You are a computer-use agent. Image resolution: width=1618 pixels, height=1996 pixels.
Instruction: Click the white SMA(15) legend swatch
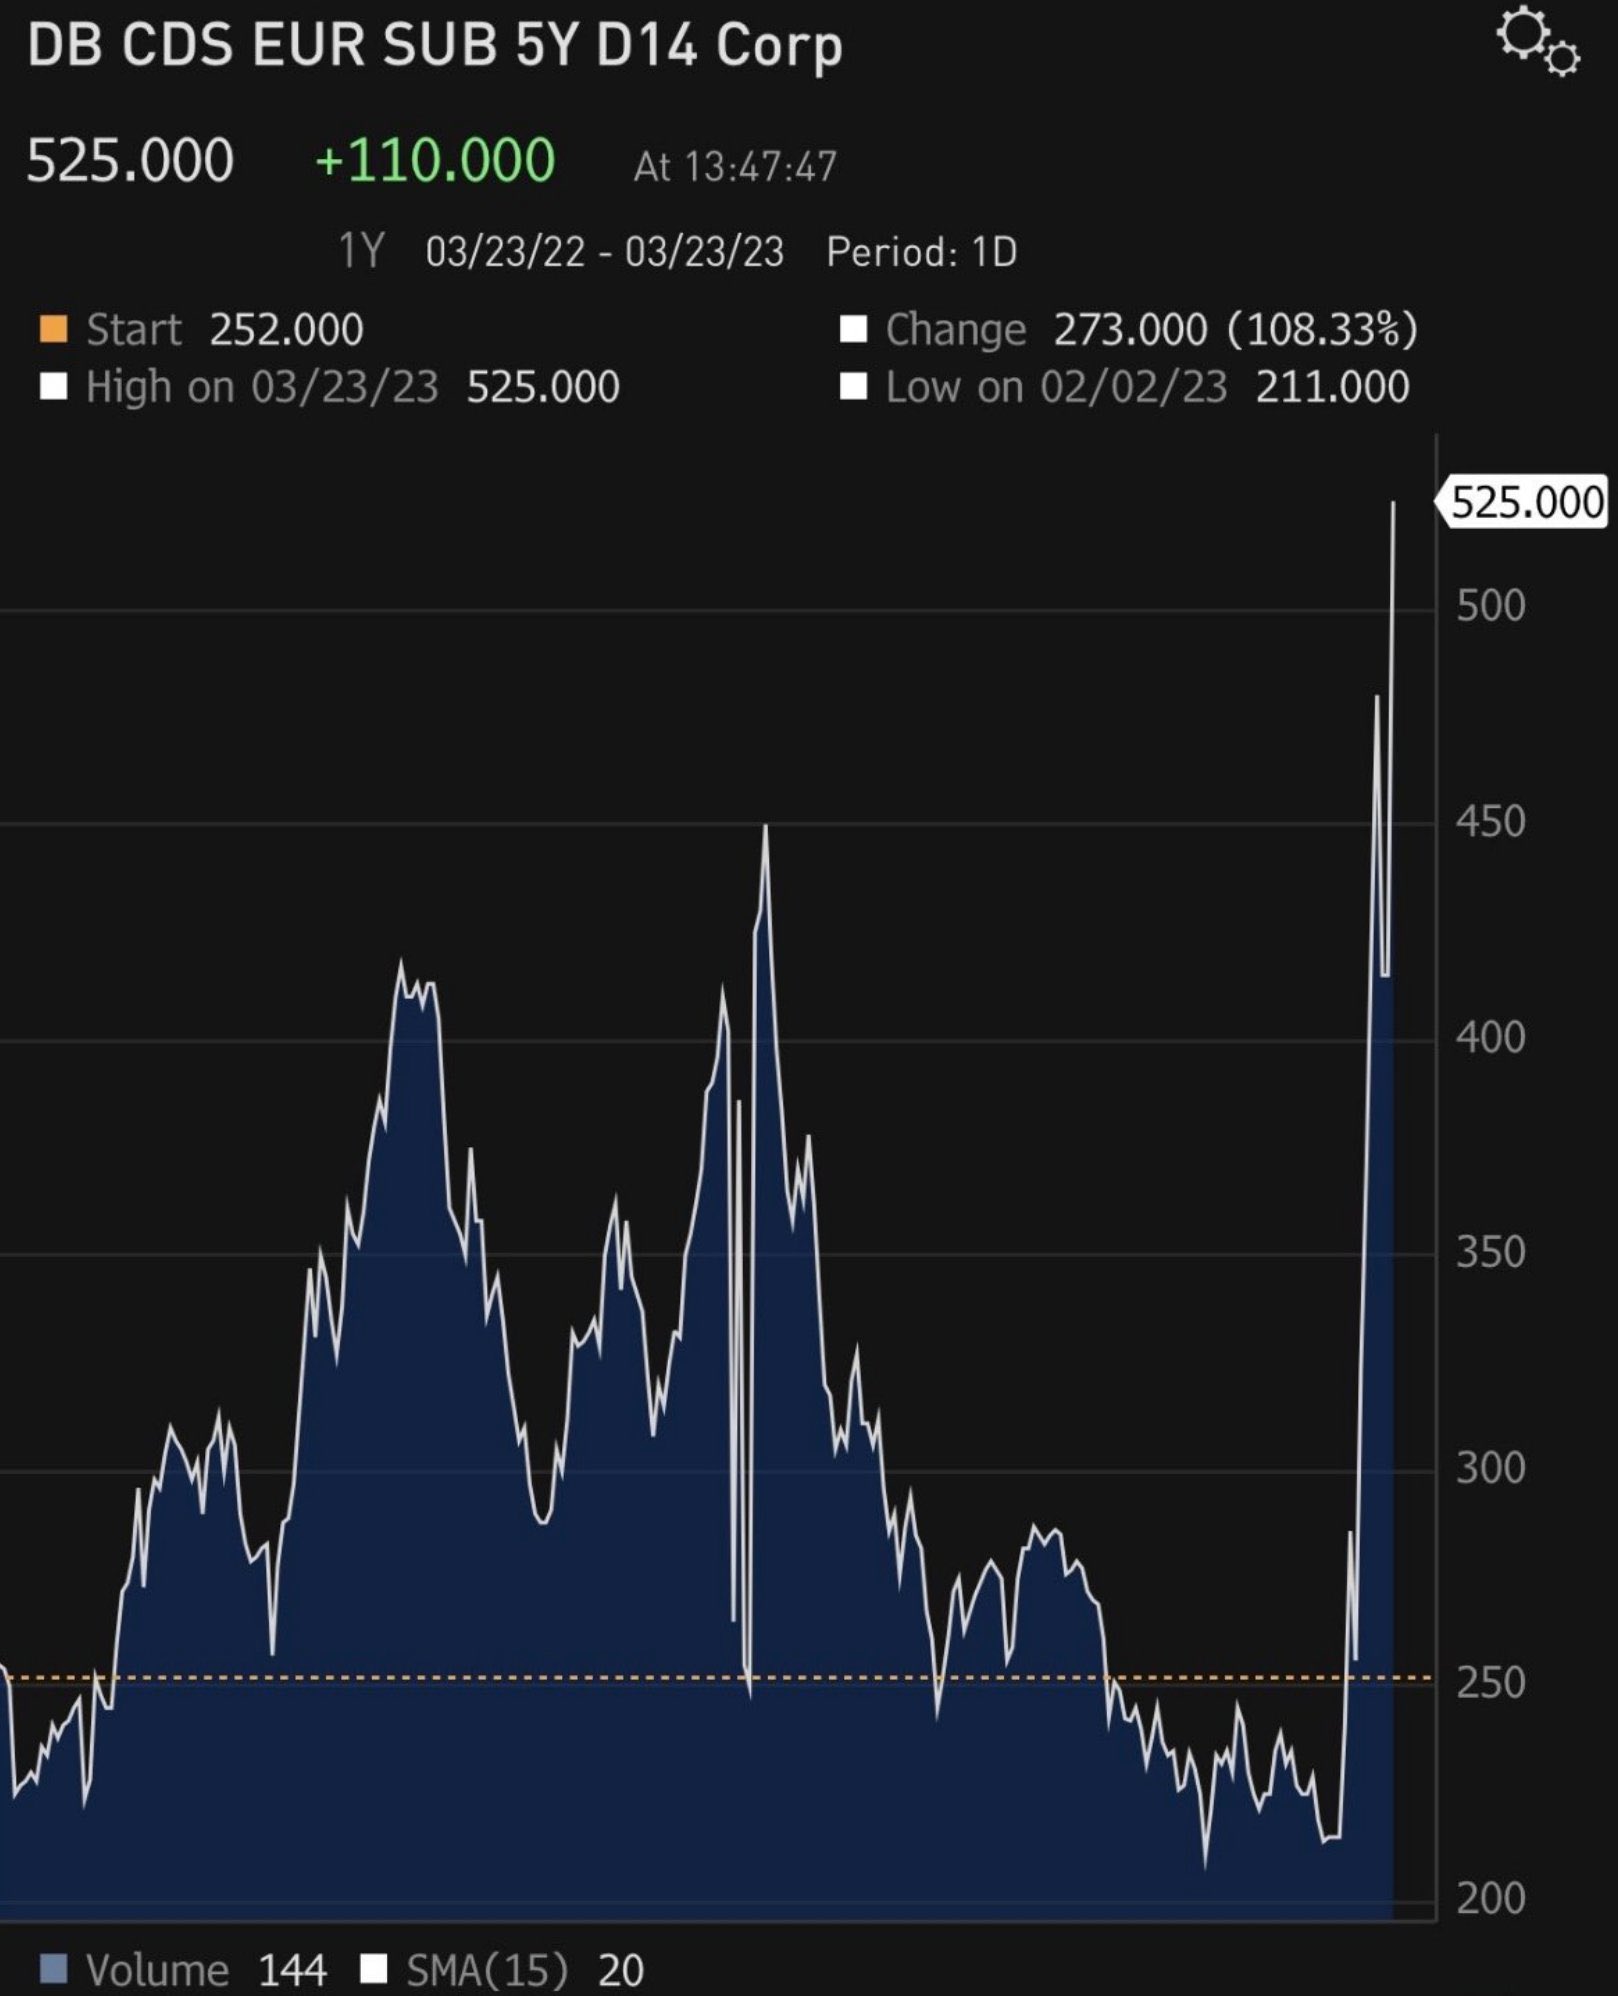tap(373, 1970)
